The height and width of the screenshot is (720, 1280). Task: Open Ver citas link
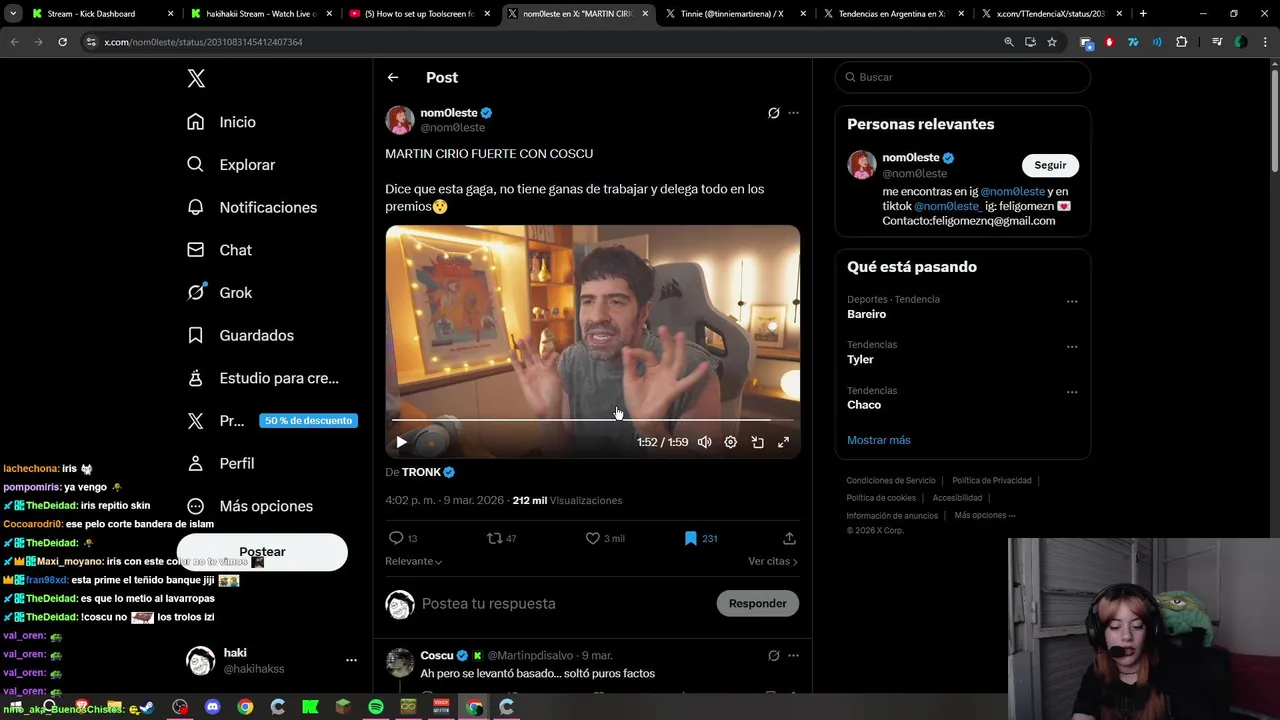pos(773,561)
